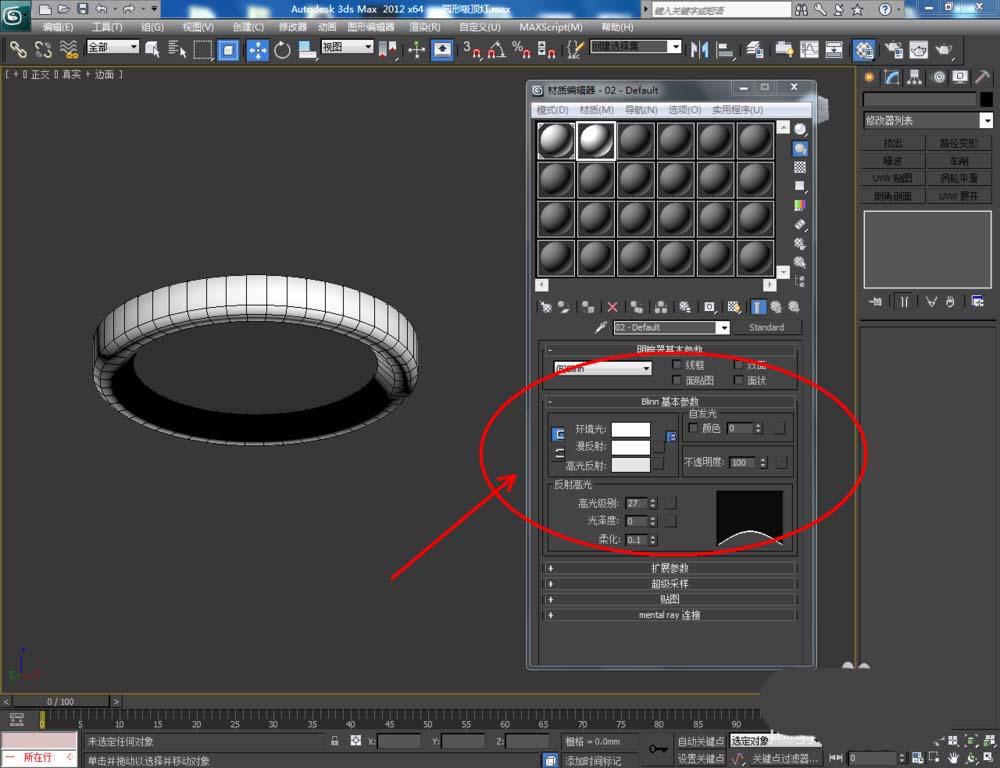
Task: Click the Rendered Frame Window teapot icon
Action: tap(918, 50)
